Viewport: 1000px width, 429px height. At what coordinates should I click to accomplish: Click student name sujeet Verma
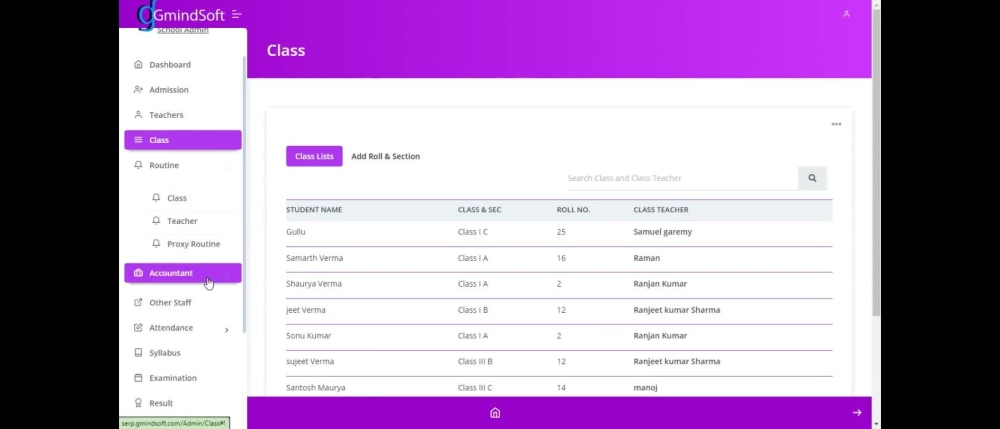[310, 361]
